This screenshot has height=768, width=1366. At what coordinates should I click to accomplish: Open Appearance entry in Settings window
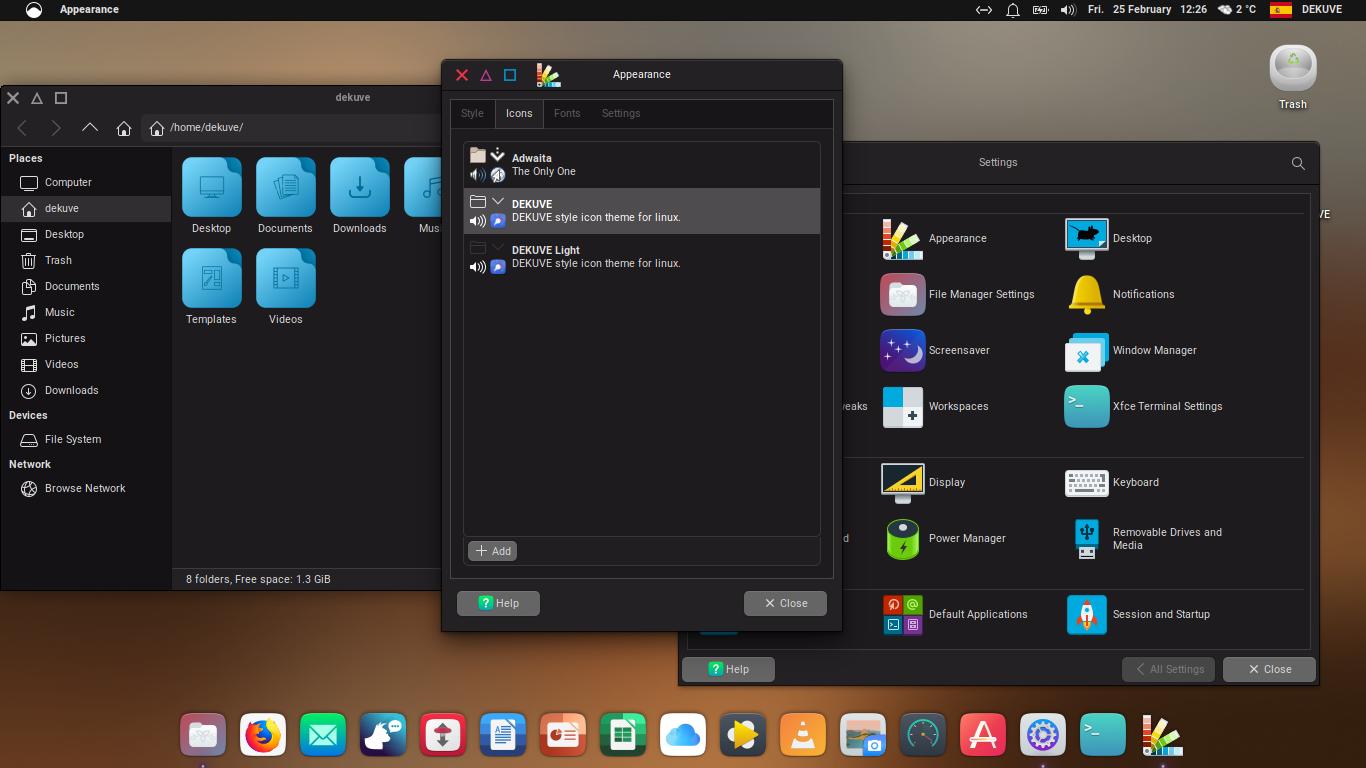934,238
